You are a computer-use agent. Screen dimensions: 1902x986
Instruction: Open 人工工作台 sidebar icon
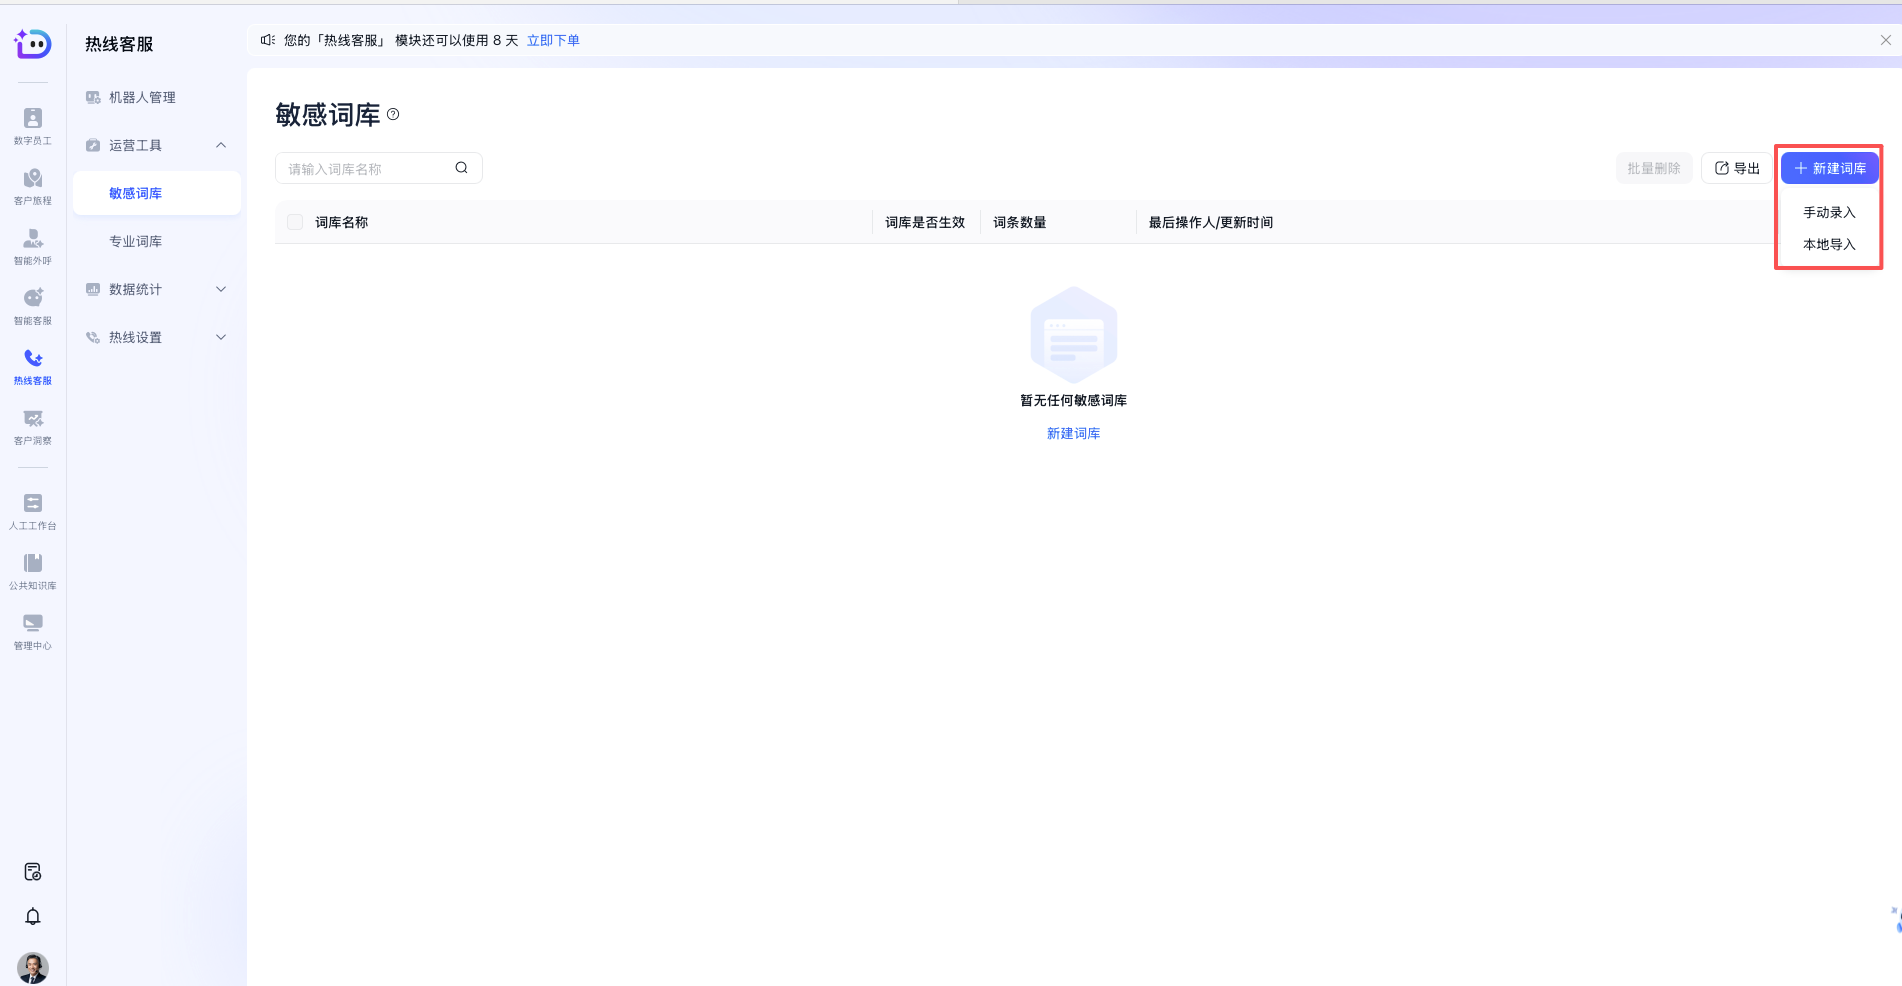33,511
